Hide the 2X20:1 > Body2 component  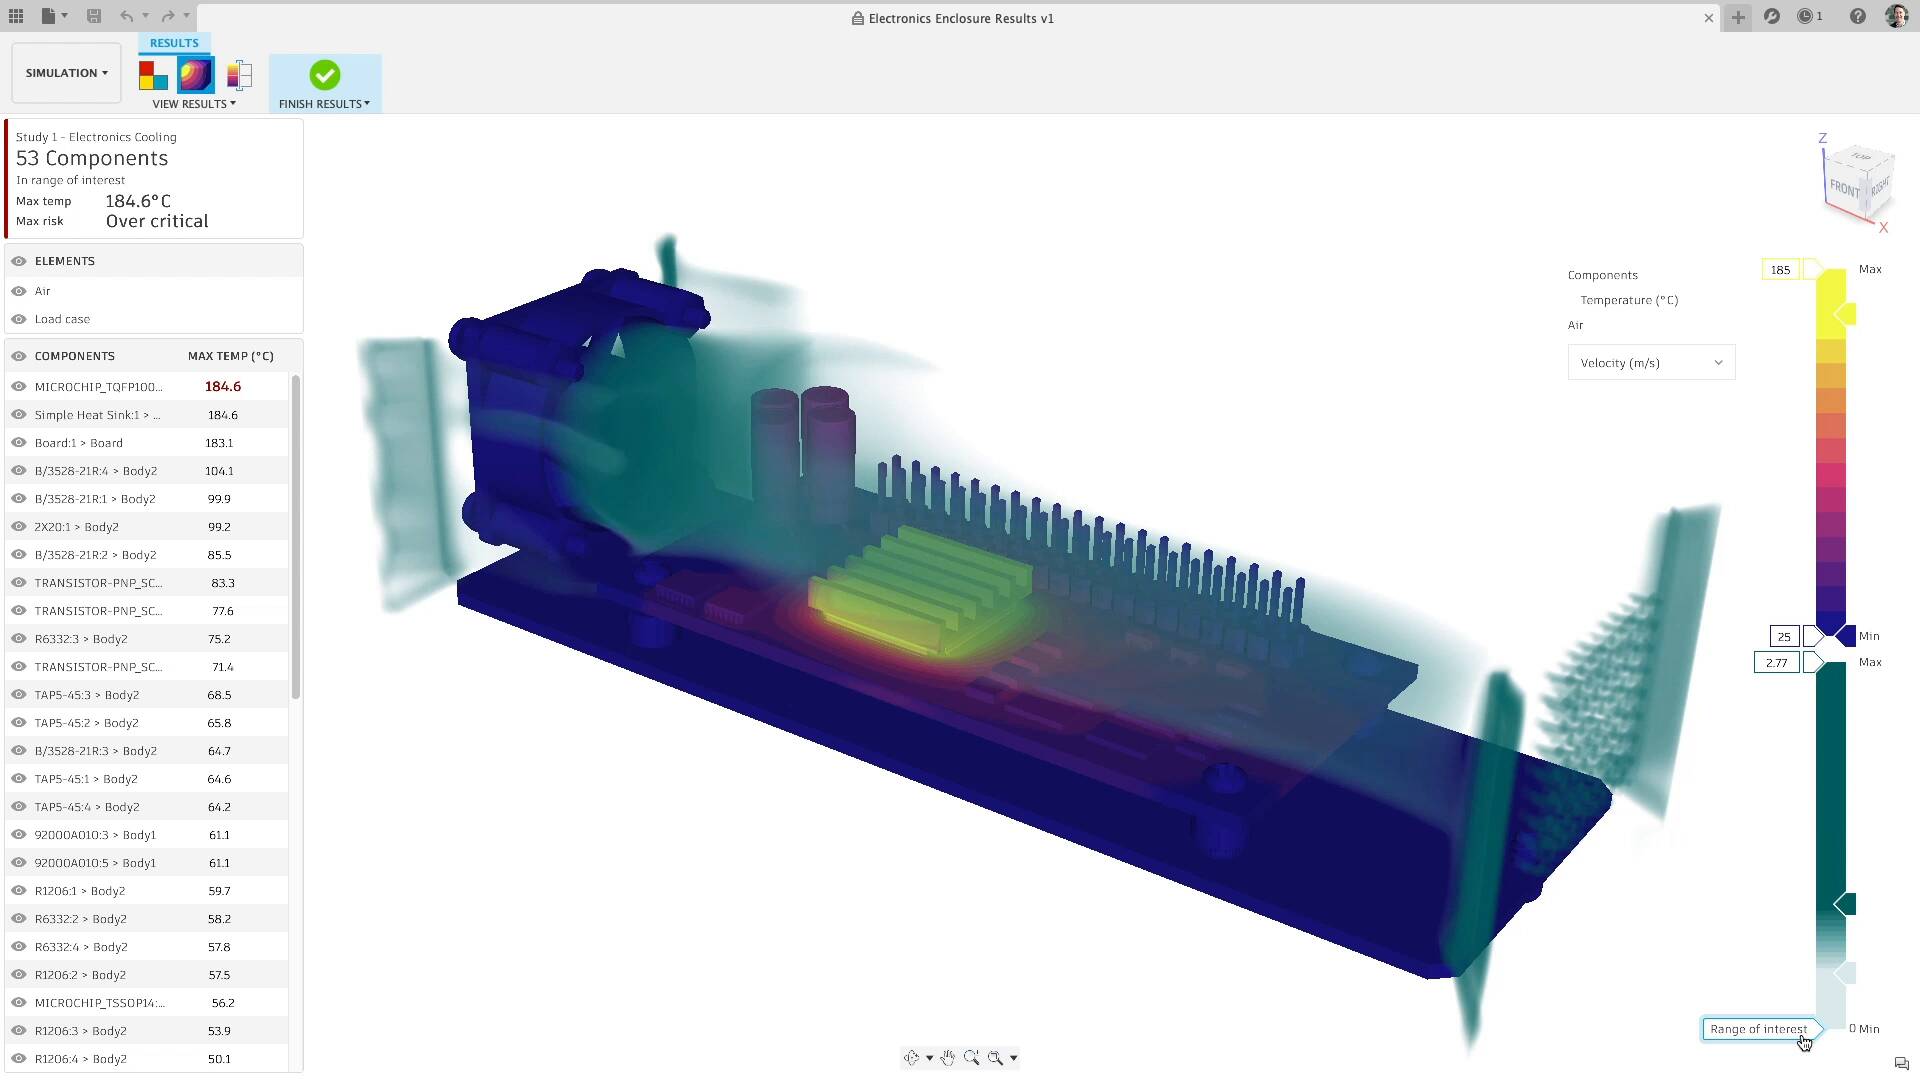[18, 527]
